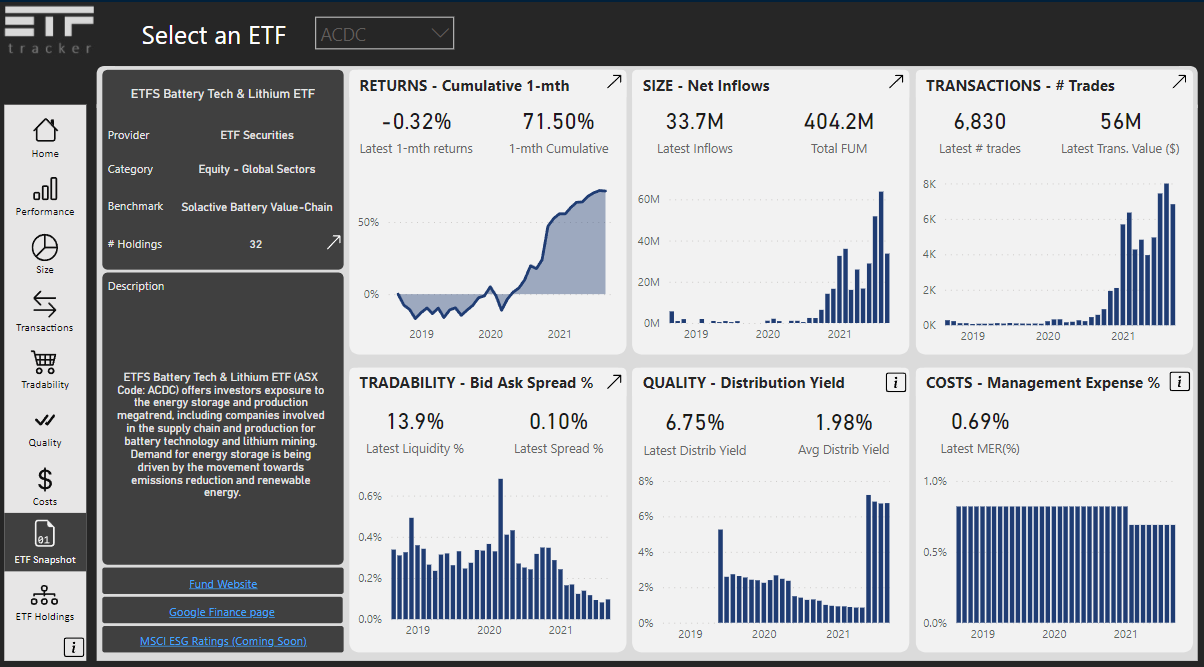Open the ACDC ETF selector dropdown
Screen dimensions: 1204x667
[385, 33]
